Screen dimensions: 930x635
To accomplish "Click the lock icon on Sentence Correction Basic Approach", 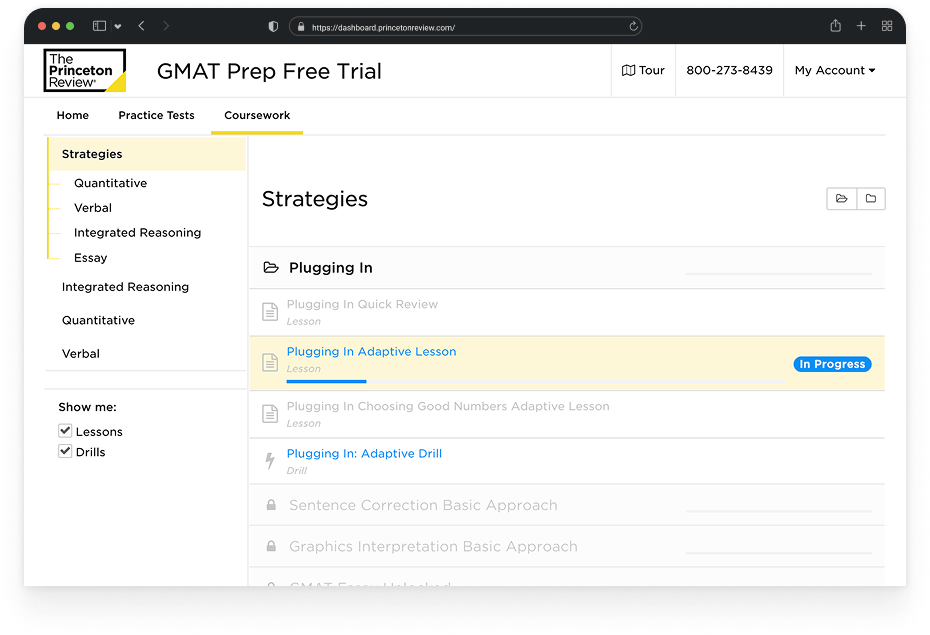I will point(270,505).
